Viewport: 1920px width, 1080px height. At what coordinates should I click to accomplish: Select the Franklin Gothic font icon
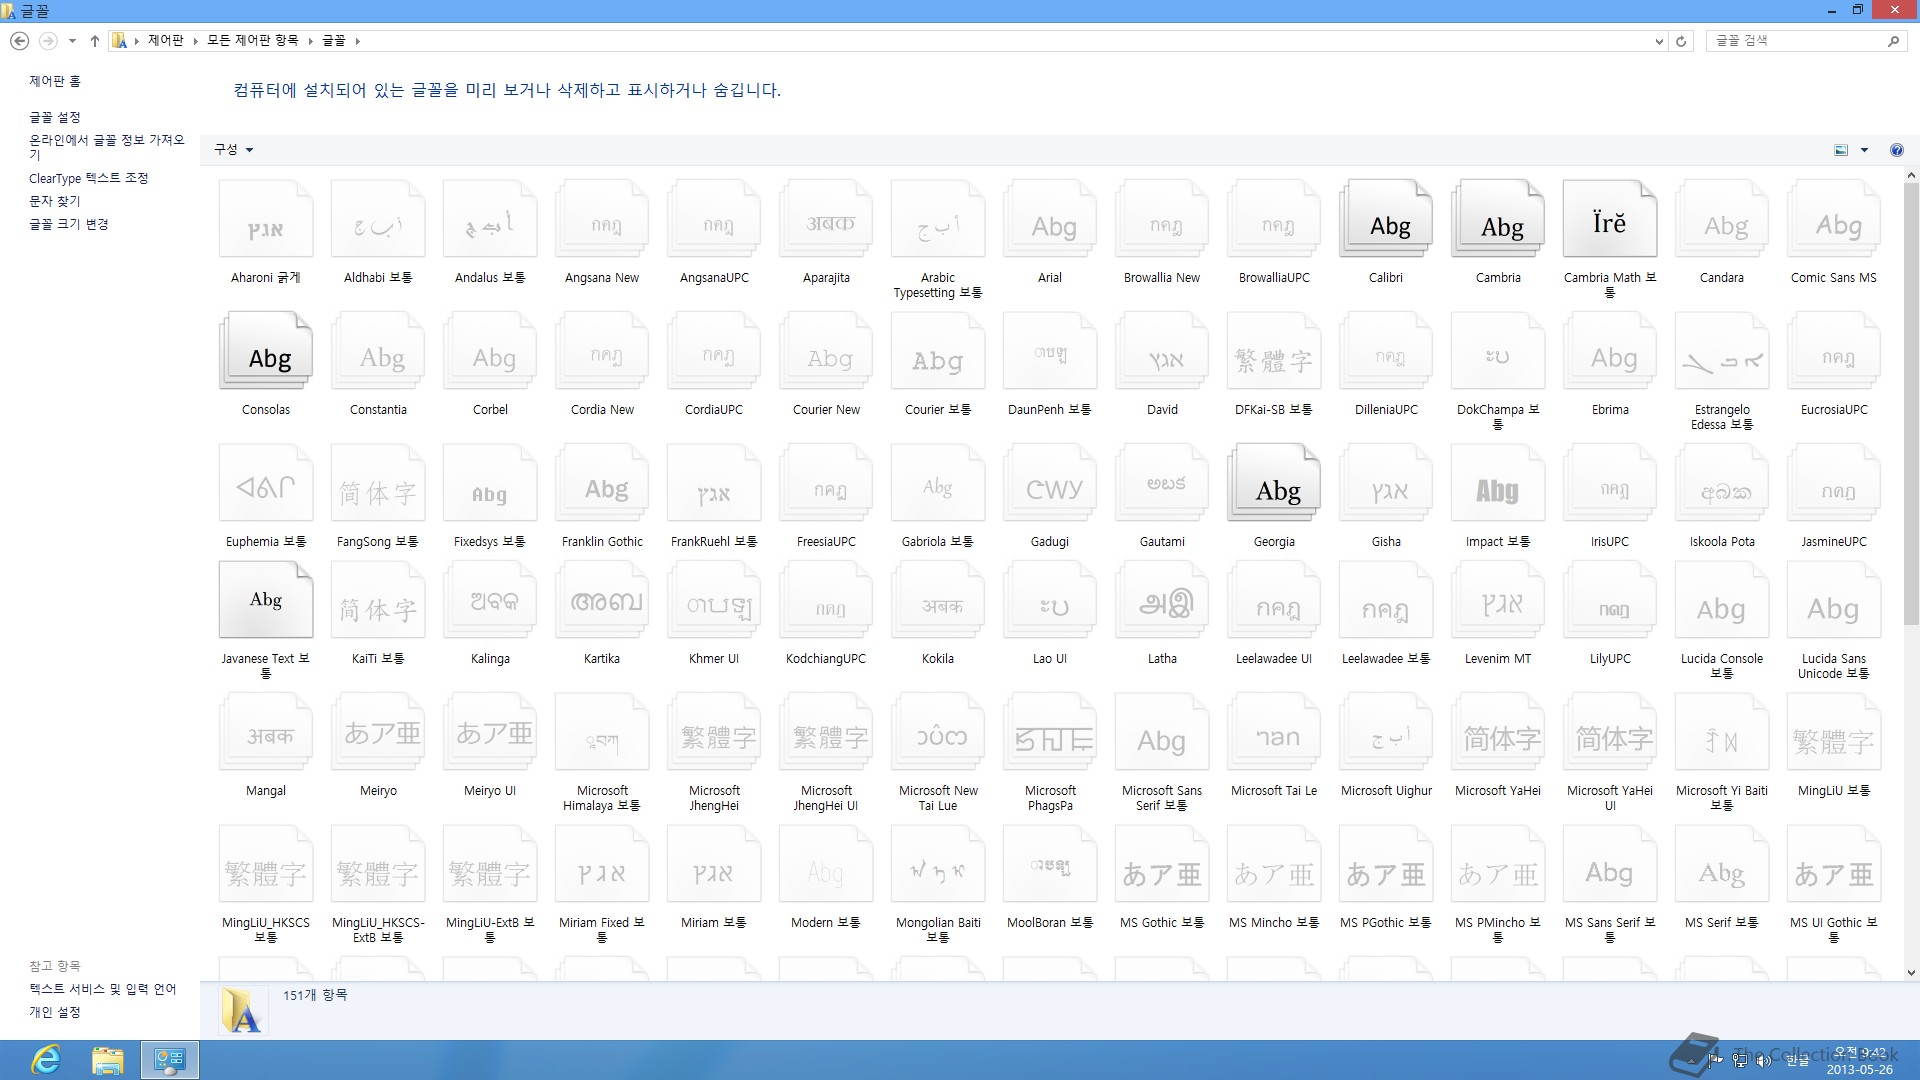[602, 483]
